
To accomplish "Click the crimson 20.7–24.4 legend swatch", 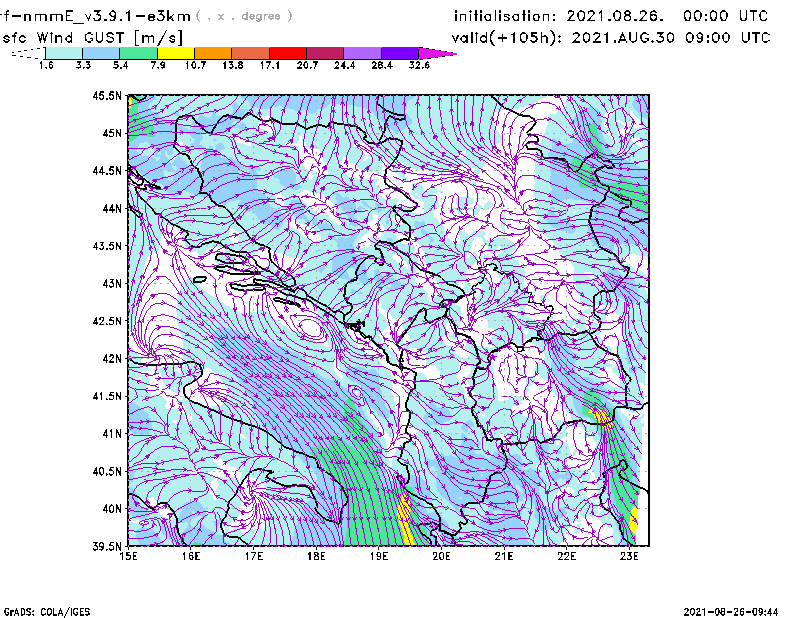I will click(325, 53).
